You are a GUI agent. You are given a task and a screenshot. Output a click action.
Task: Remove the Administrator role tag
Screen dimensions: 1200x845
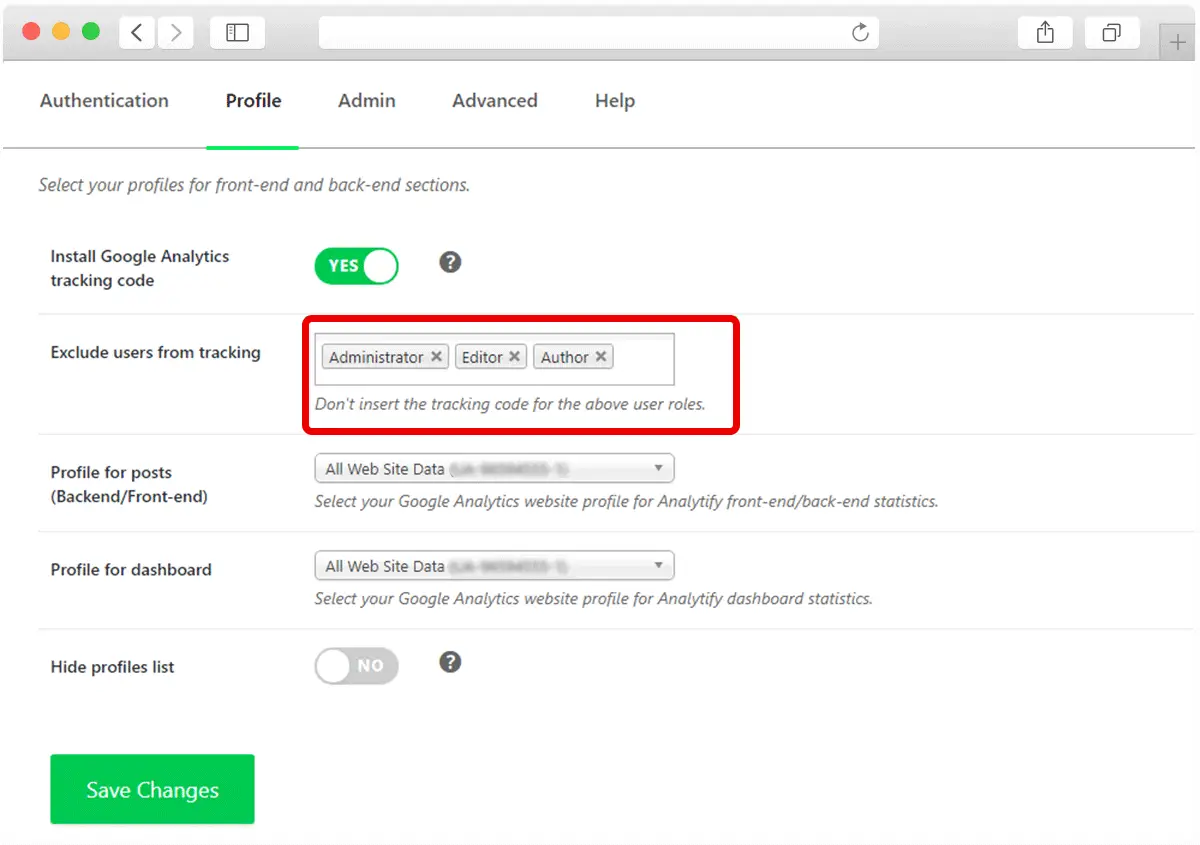pos(437,357)
